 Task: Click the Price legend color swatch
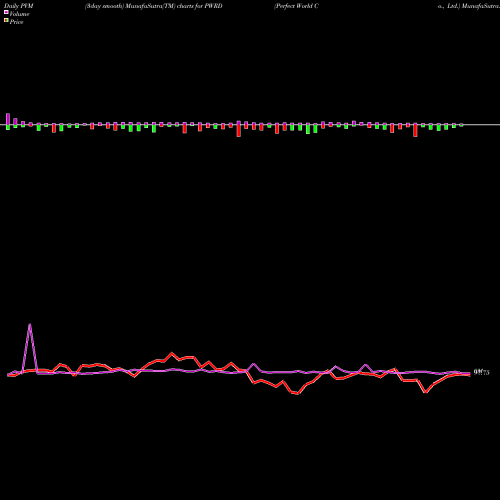coord(6,20)
